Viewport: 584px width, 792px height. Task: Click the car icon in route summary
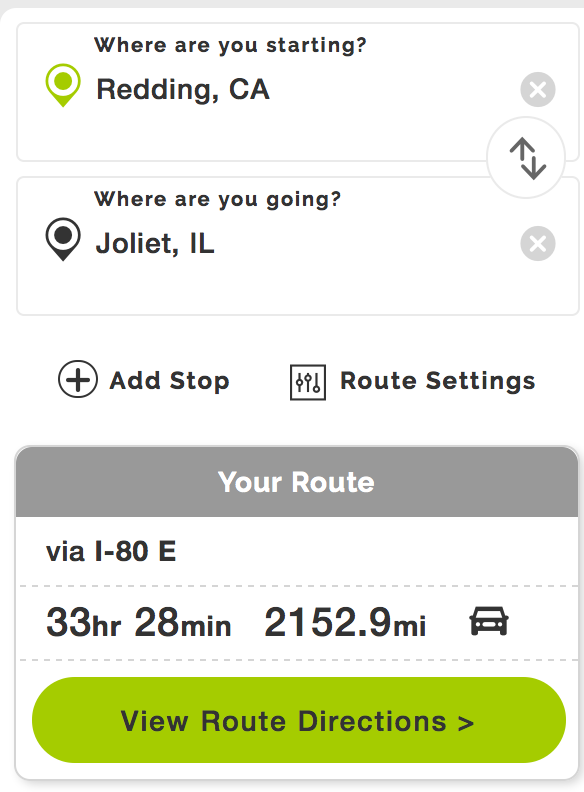(489, 621)
